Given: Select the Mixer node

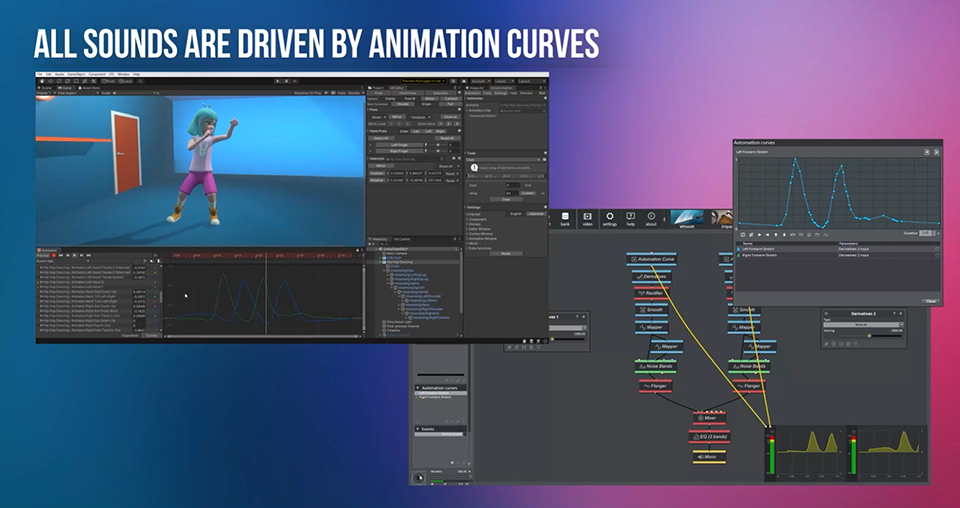Looking at the screenshot, I should [710, 418].
